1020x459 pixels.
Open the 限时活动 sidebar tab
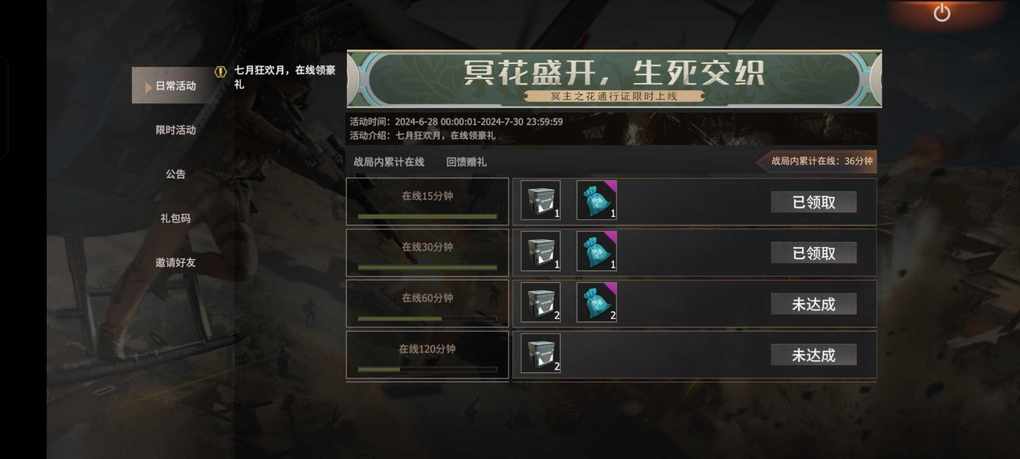coord(175,130)
